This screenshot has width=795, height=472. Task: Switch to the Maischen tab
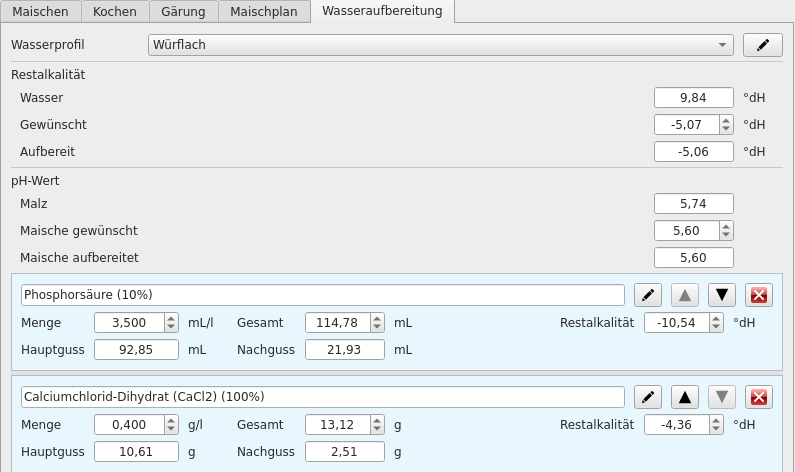coord(41,12)
